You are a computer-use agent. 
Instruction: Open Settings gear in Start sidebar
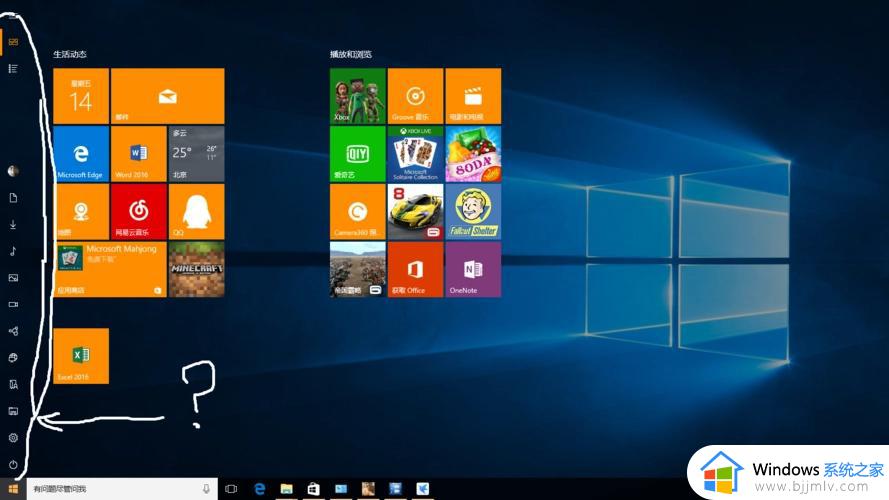(x=13, y=438)
